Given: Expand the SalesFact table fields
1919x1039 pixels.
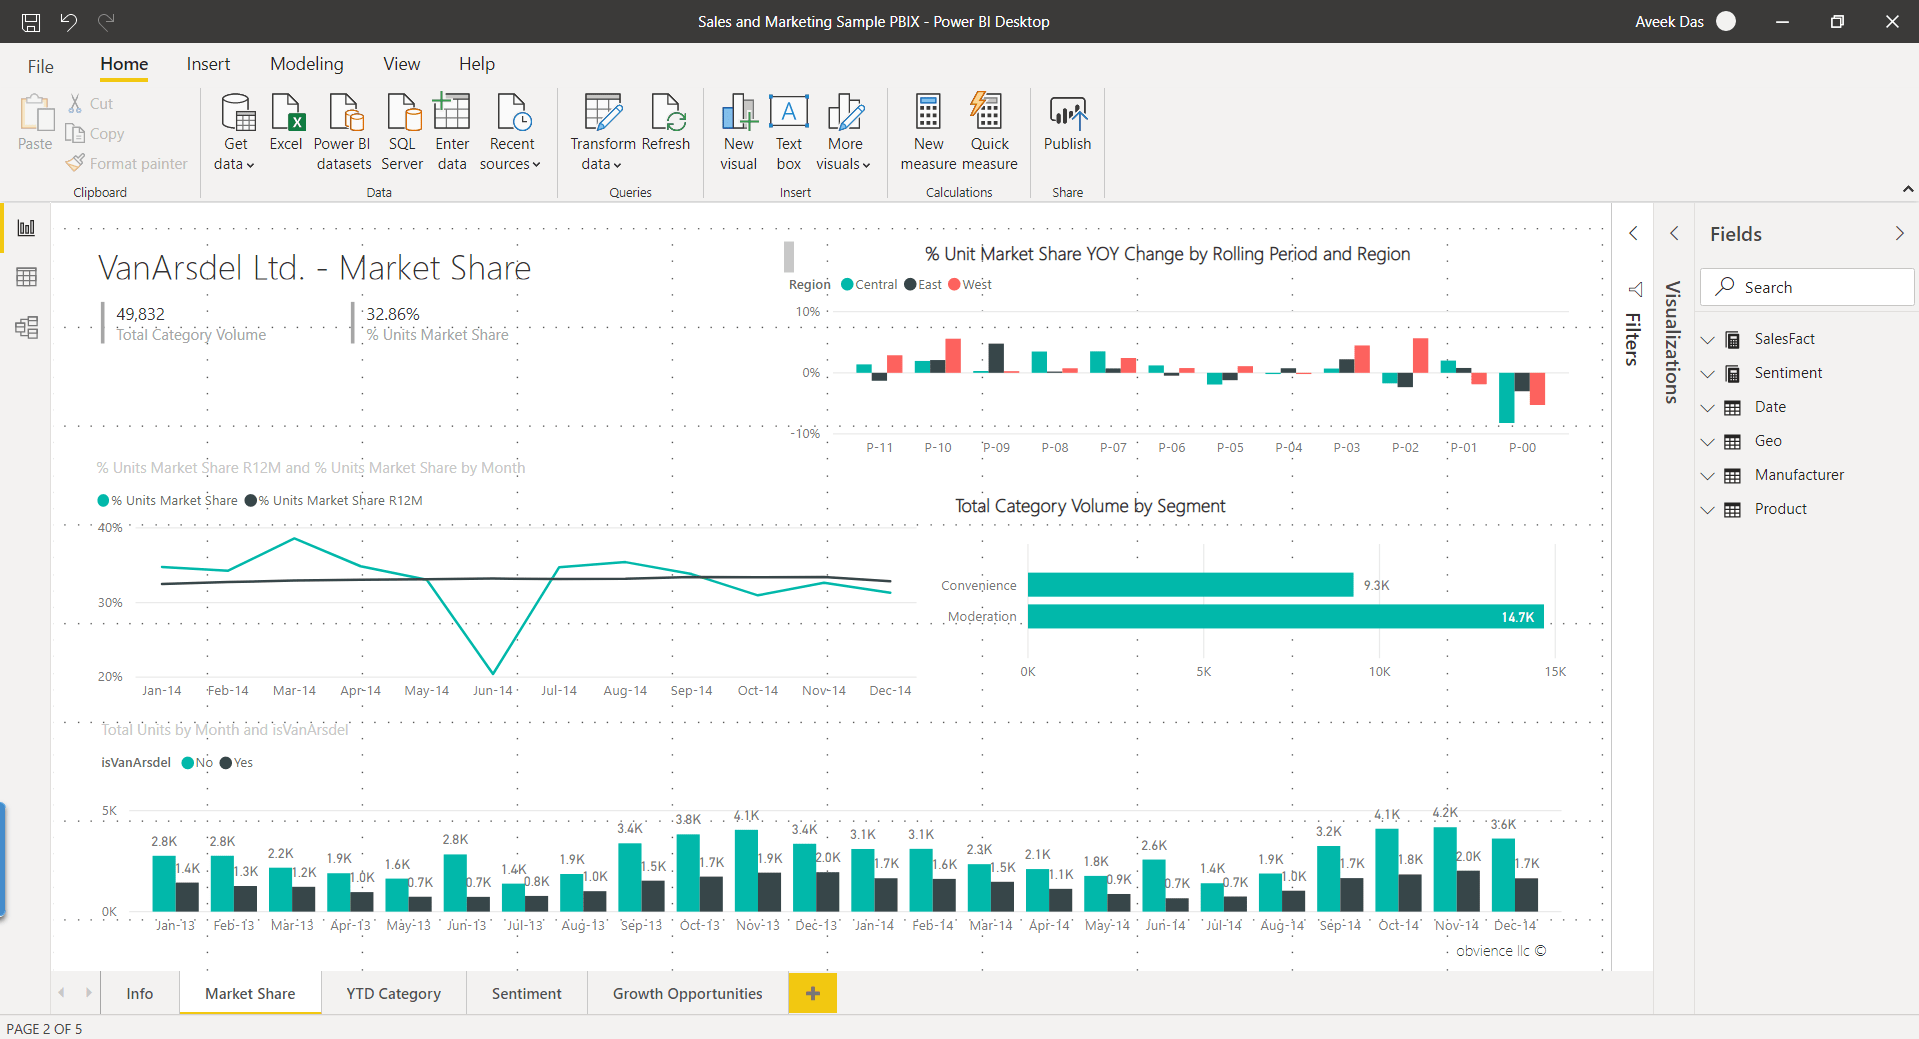Looking at the screenshot, I should [1708, 340].
